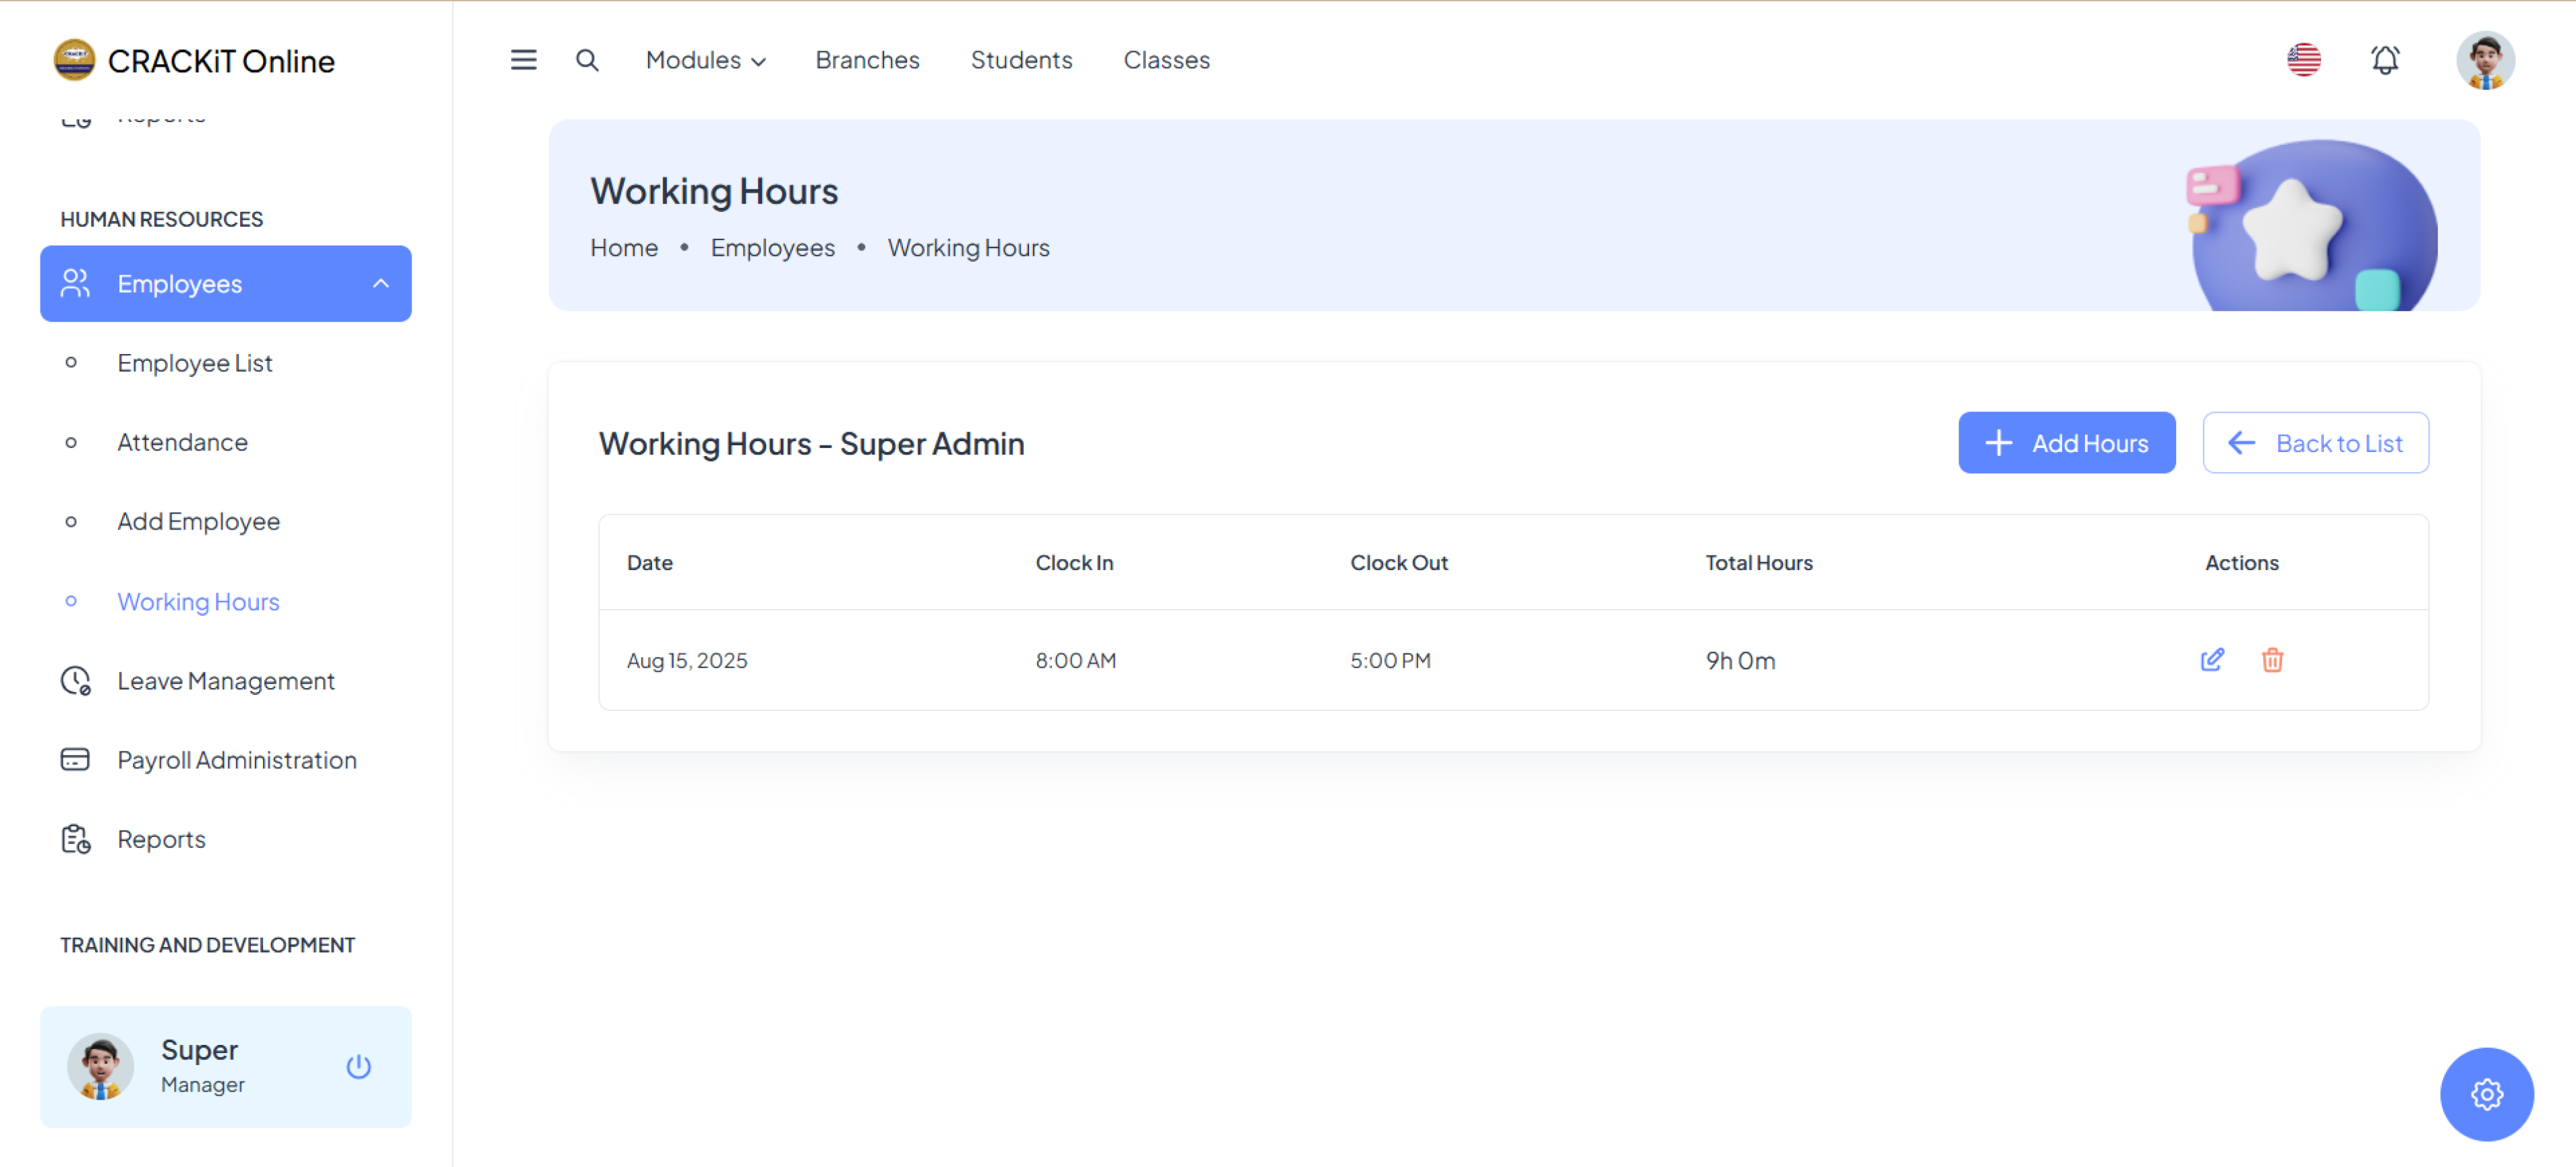Open the search magnifier in top bar
2576x1167 pixels.
coord(587,60)
